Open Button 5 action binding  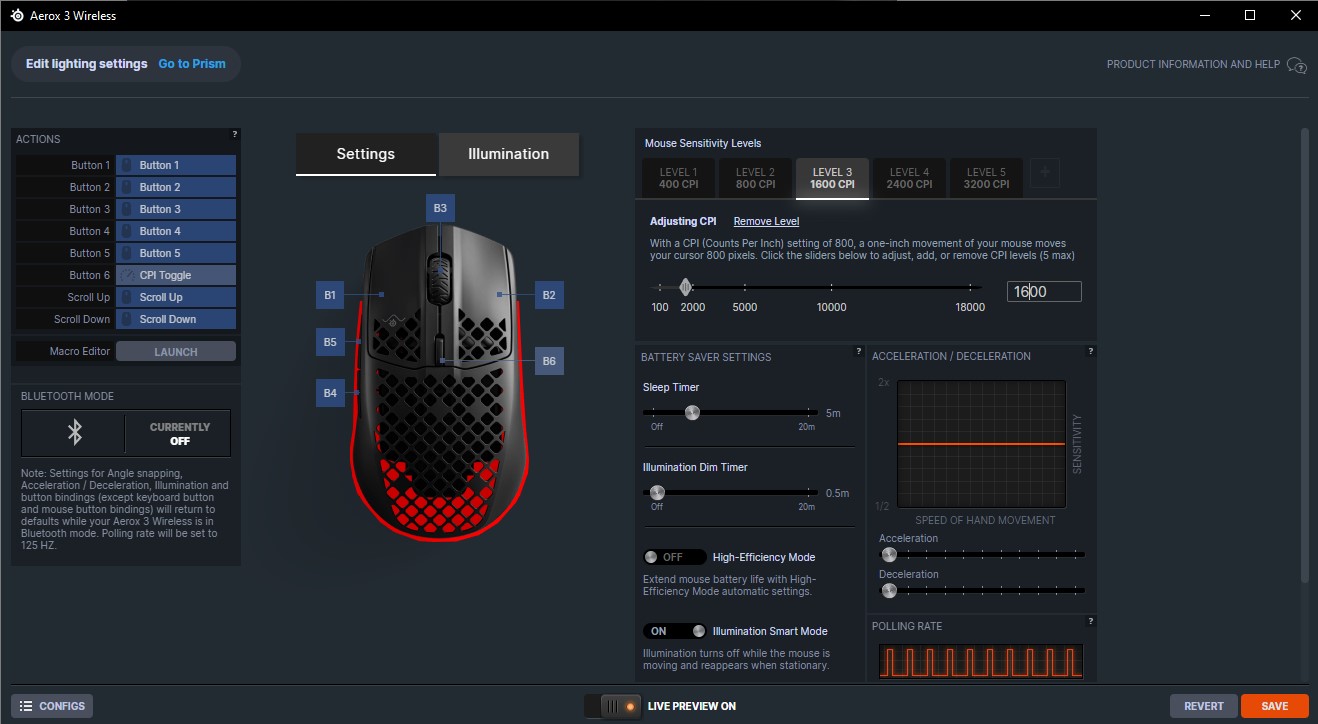176,253
